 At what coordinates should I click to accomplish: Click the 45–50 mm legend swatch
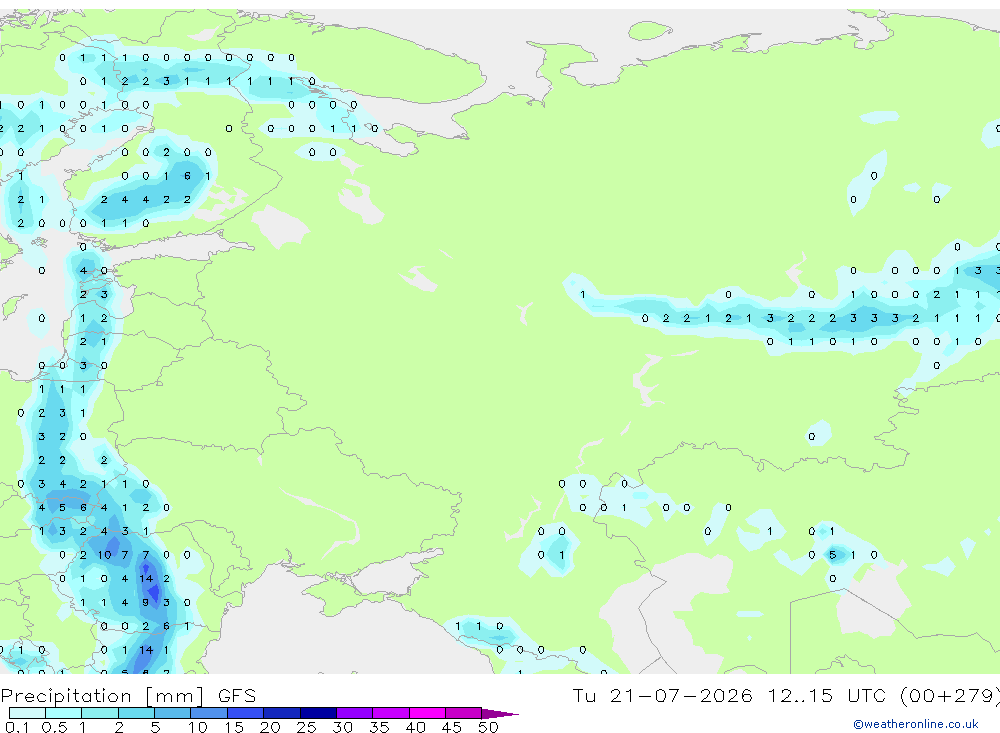464,713
